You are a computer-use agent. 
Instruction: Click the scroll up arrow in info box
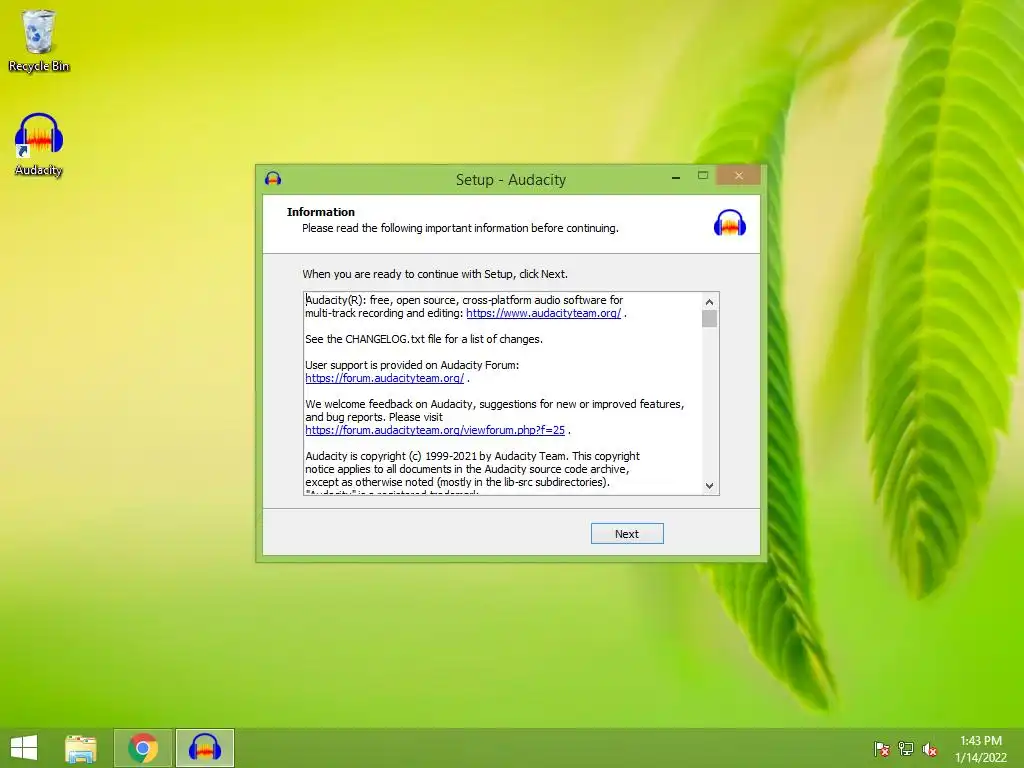point(710,301)
